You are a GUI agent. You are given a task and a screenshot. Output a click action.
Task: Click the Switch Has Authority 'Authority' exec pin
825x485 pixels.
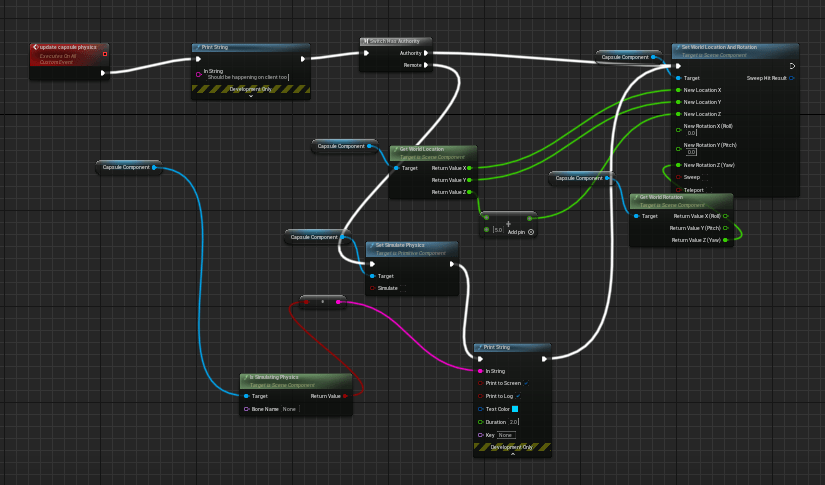(x=426, y=53)
